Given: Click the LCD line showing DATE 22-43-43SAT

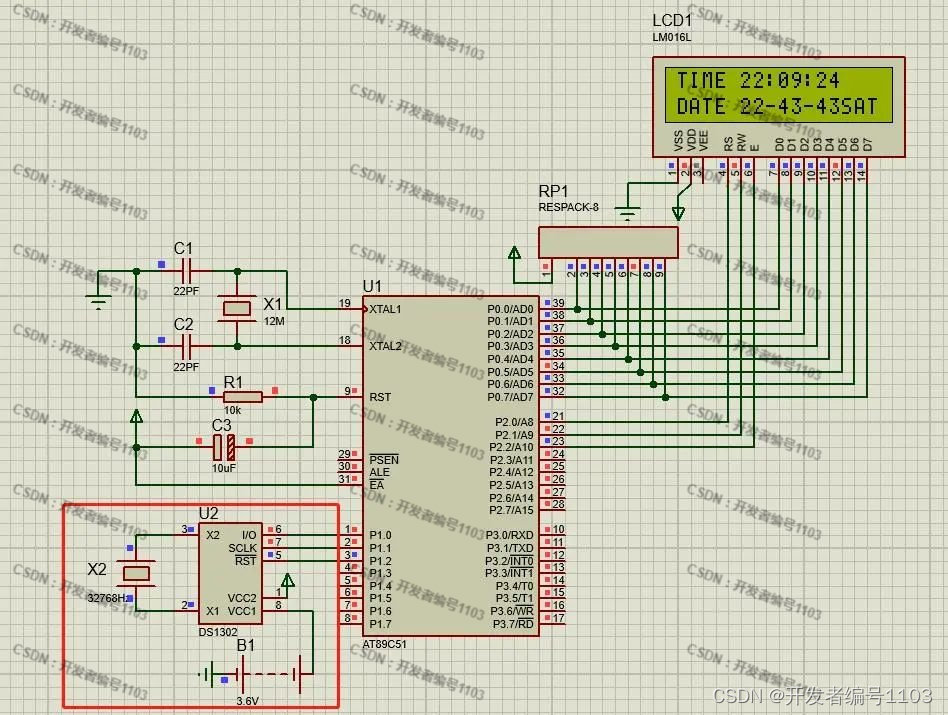Looking at the screenshot, I should coord(776,107).
